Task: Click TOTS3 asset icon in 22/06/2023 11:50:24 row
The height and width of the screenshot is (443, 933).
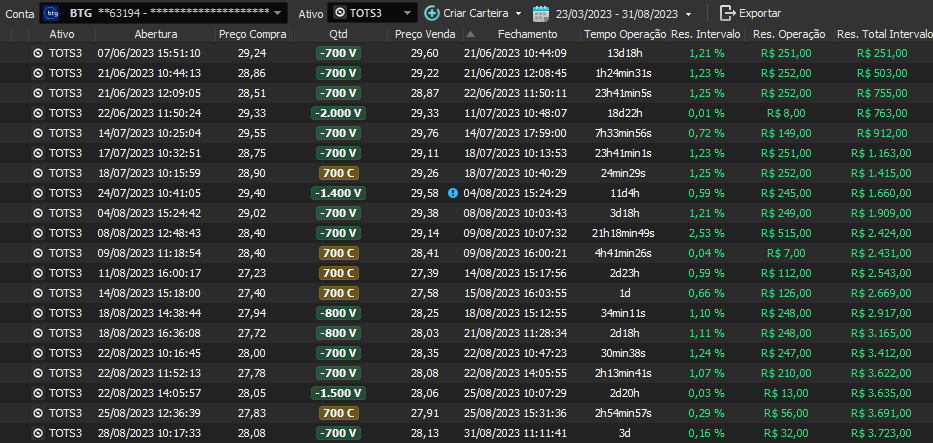Action: [x=38, y=113]
